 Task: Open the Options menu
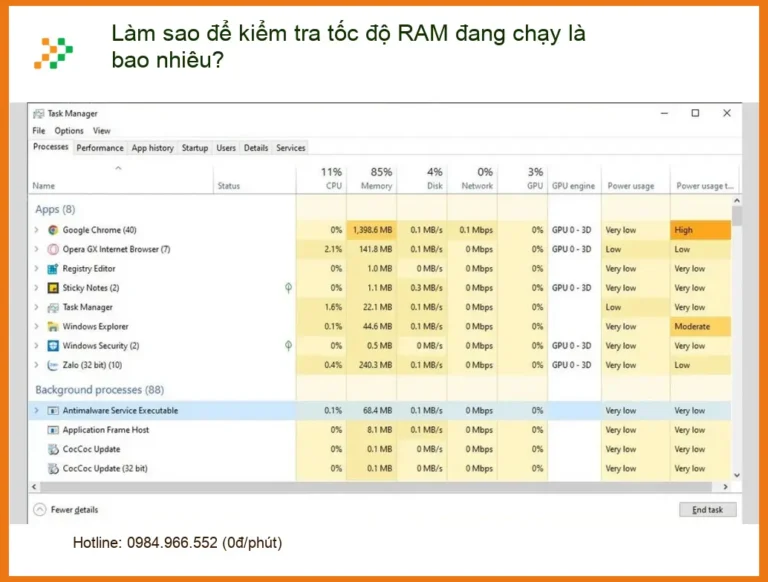(69, 131)
